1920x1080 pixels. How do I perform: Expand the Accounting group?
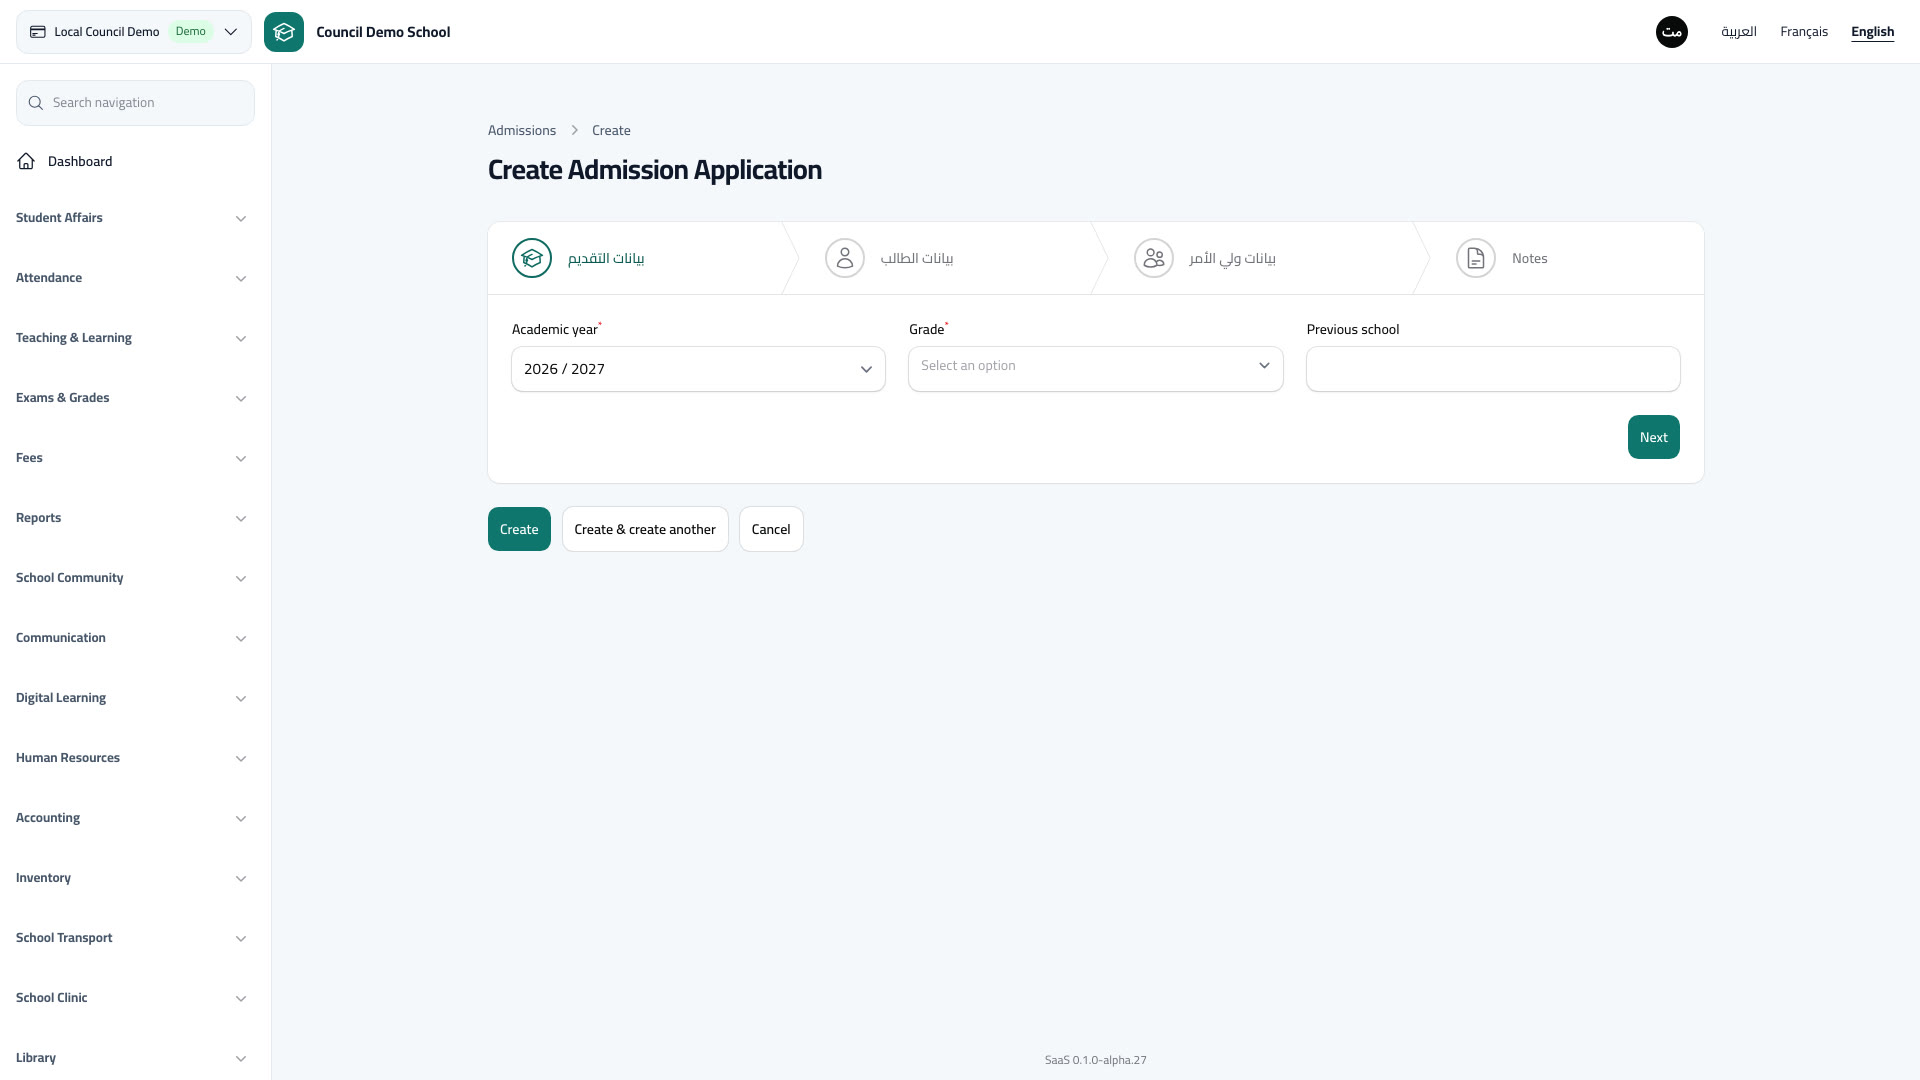(131, 818)
